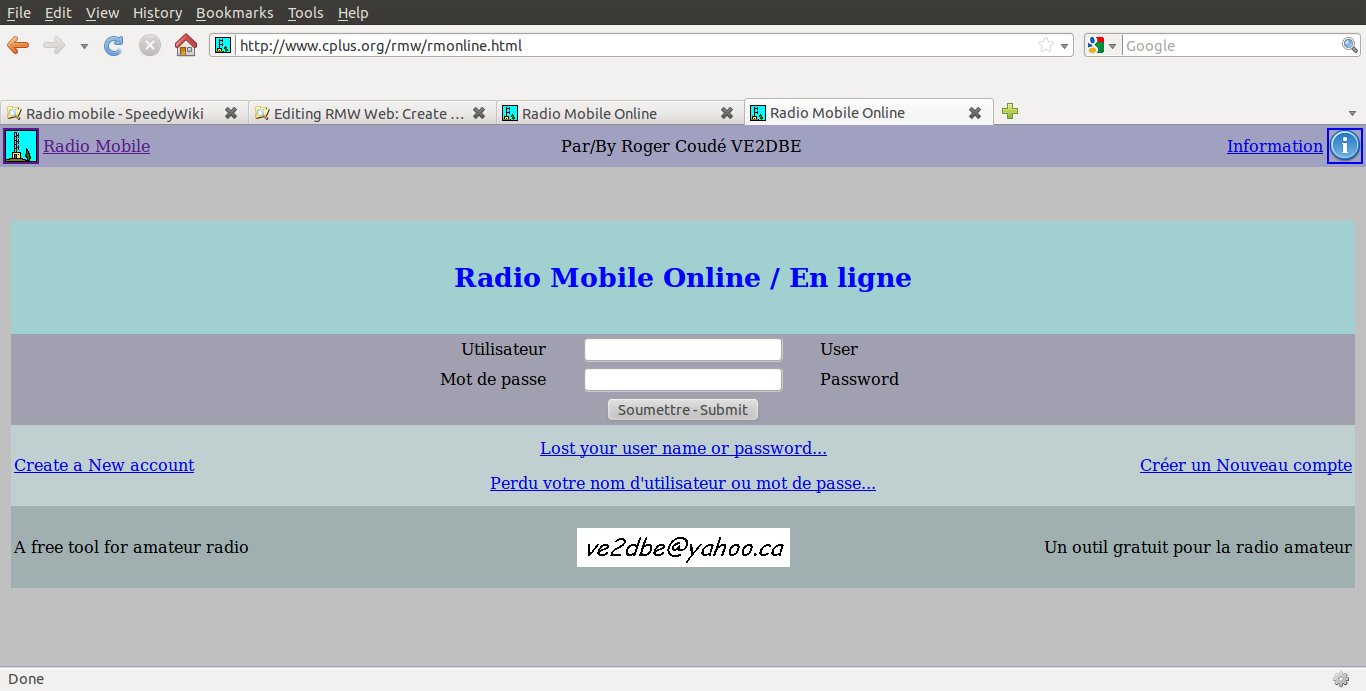Click the bookmark star in address bar
This screenshot has height=691, width=1366.
click(1045, 45)
